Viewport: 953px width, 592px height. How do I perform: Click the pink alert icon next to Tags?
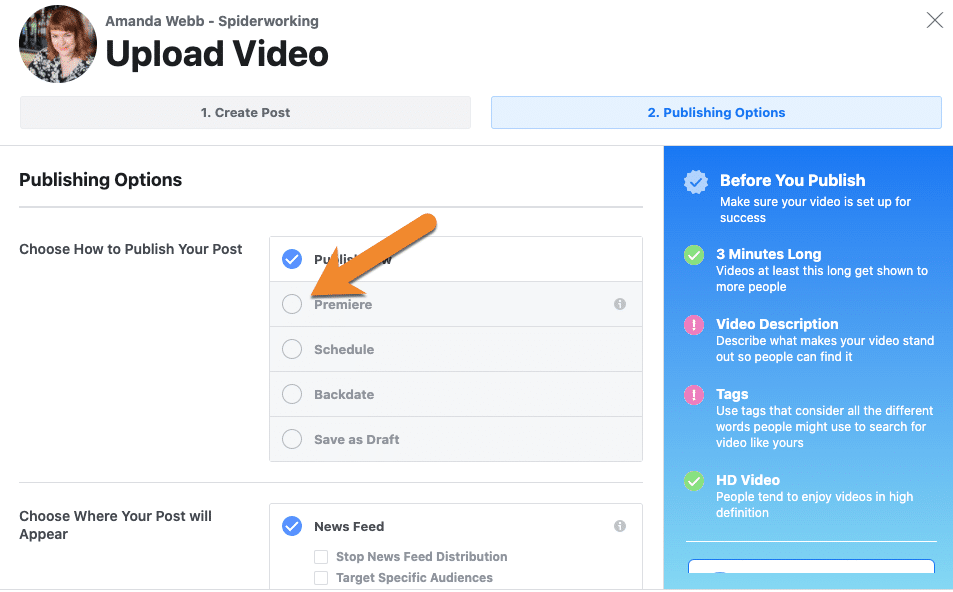pos(694,395)
